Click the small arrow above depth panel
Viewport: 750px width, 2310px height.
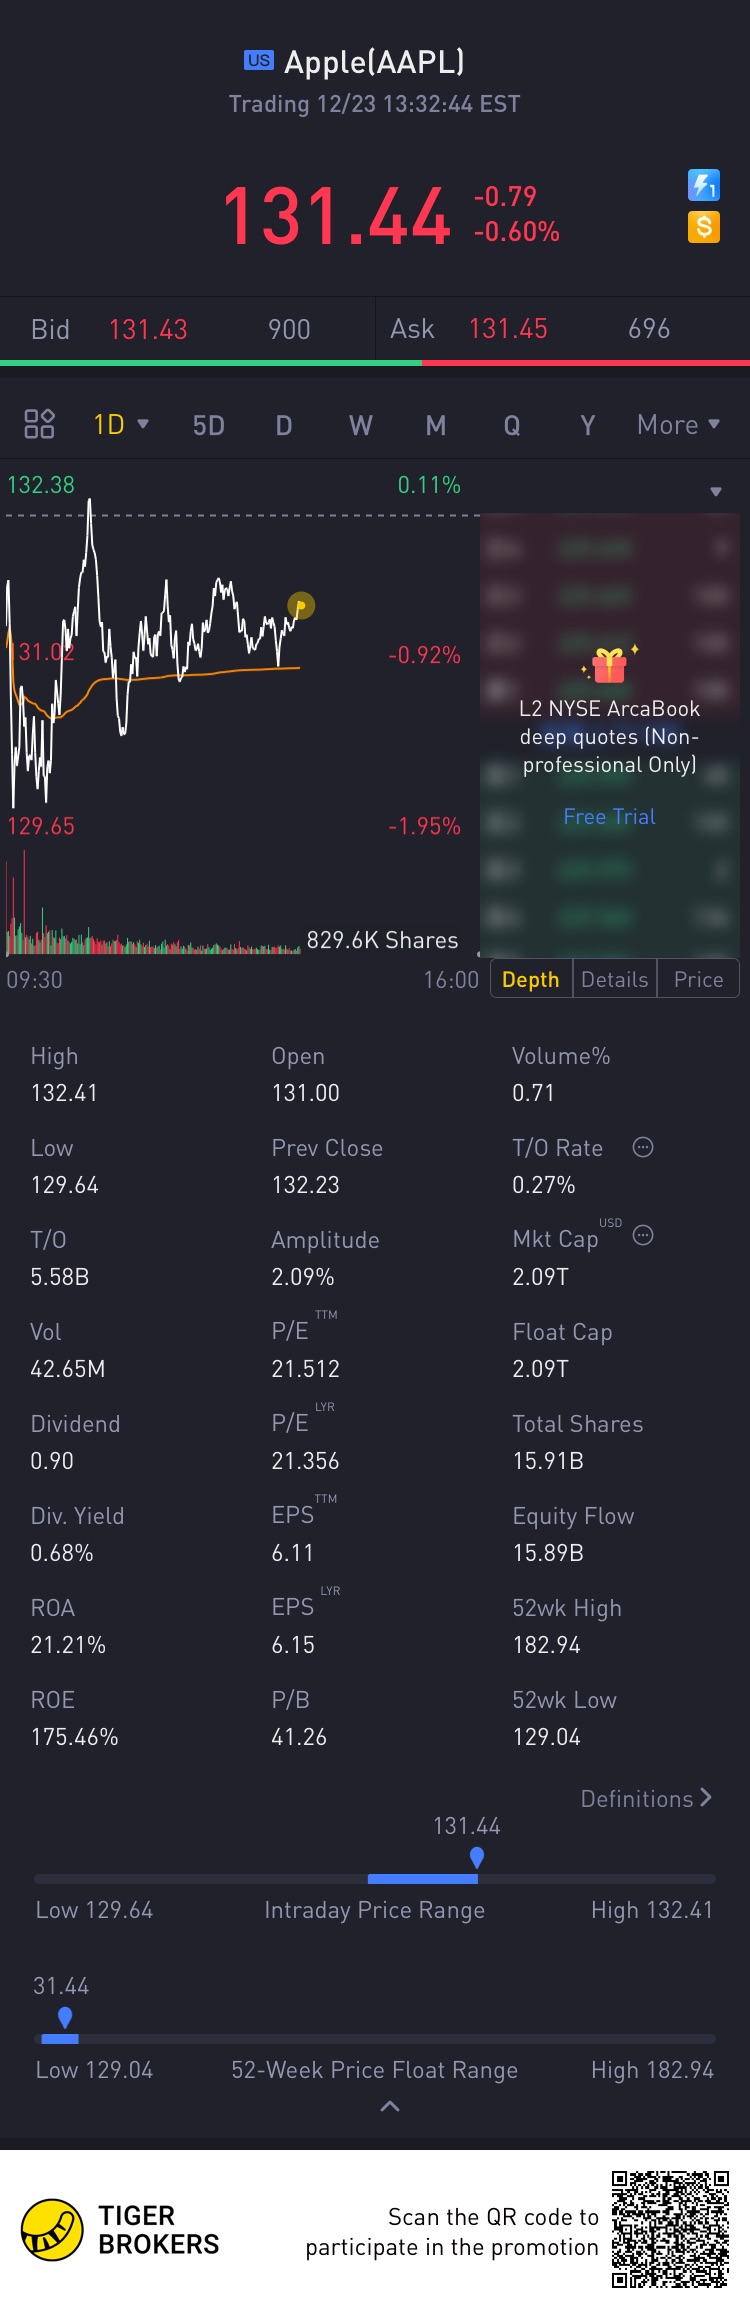click(x=716, y=491)
